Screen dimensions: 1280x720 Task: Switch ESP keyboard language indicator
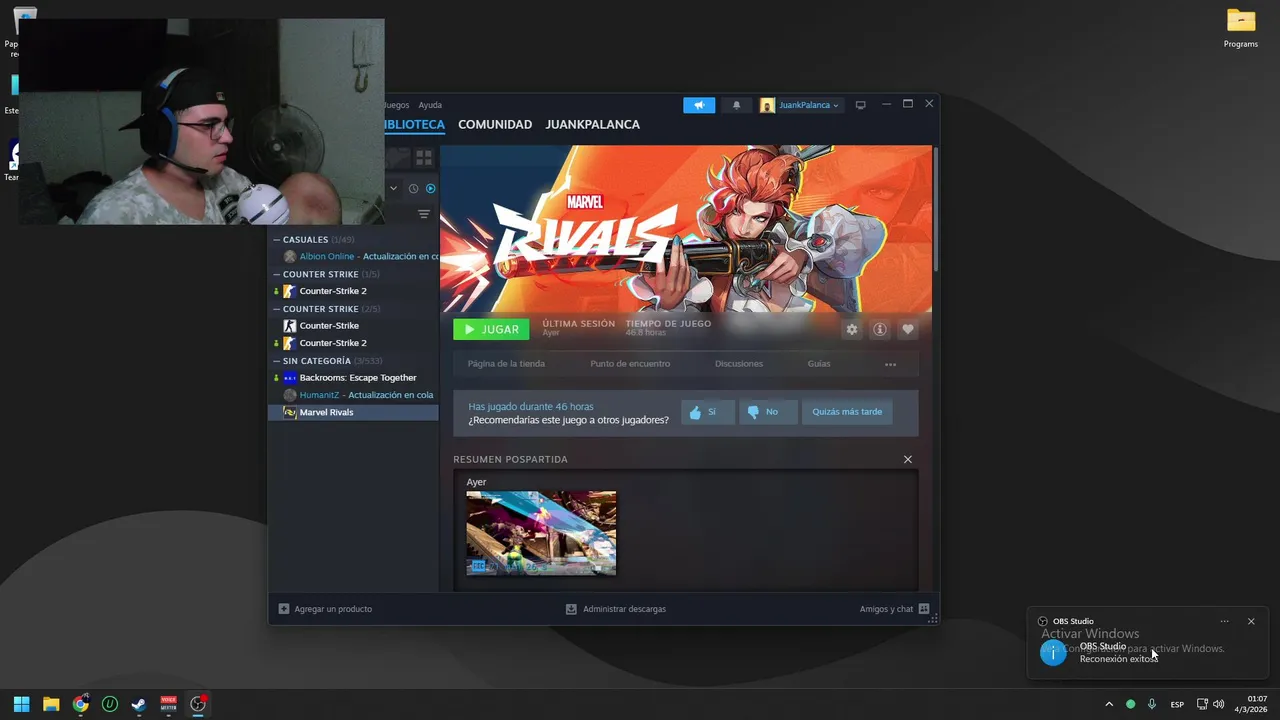click(1177, 704)
